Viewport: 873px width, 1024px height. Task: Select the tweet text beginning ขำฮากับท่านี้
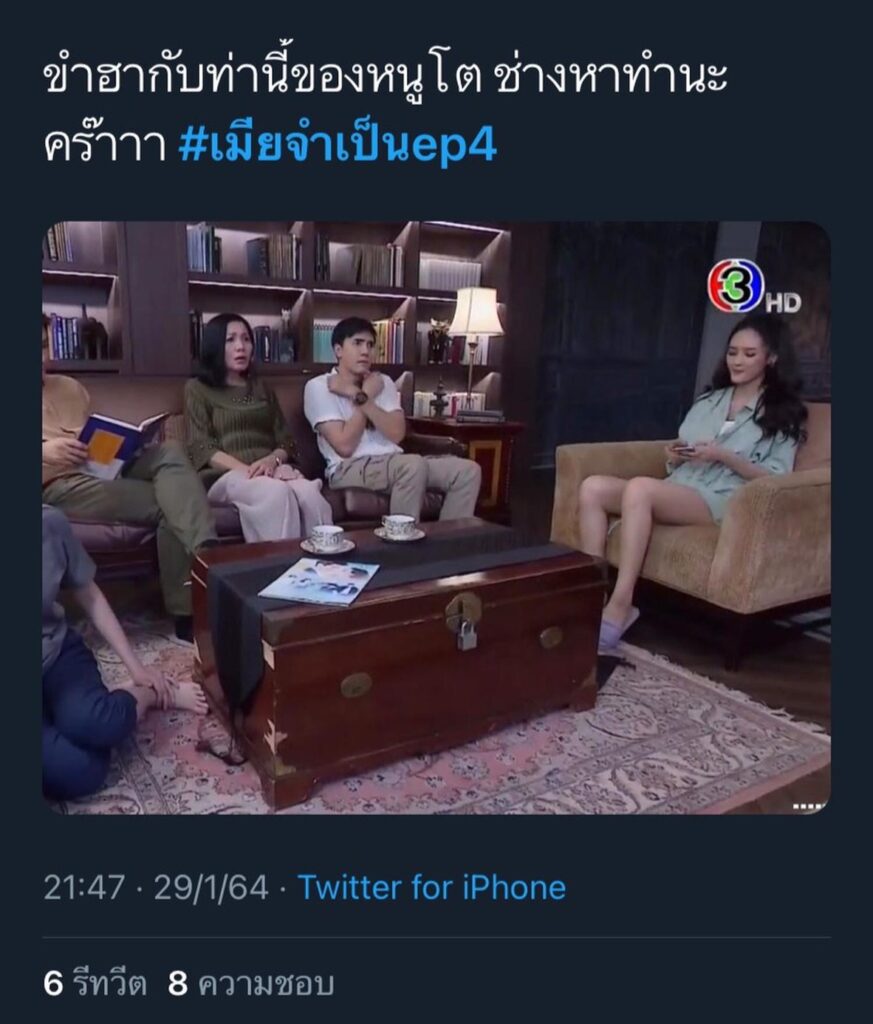coord(385,111)
